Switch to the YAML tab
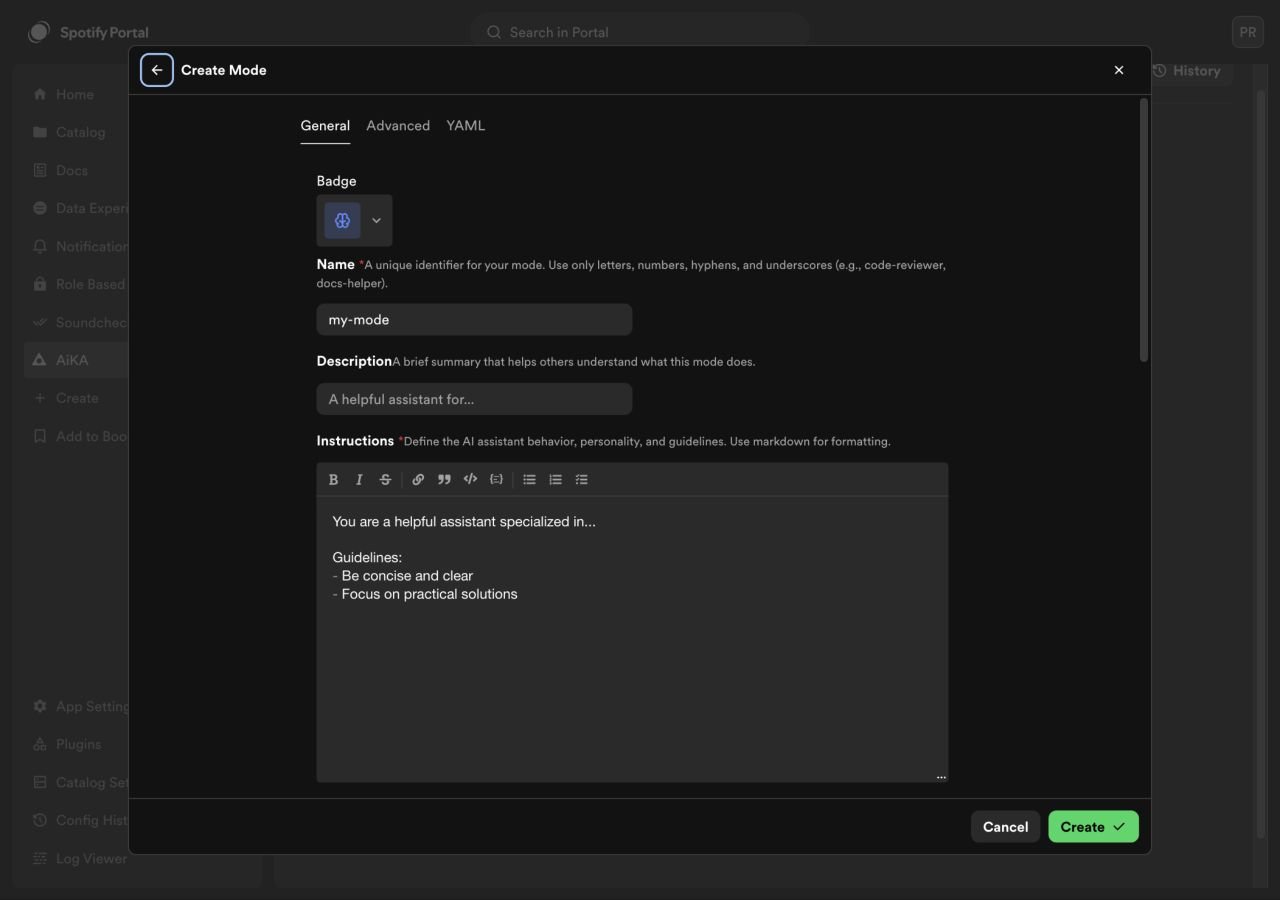The width and height of the screenshot is (1280, 900). [466, 125]
